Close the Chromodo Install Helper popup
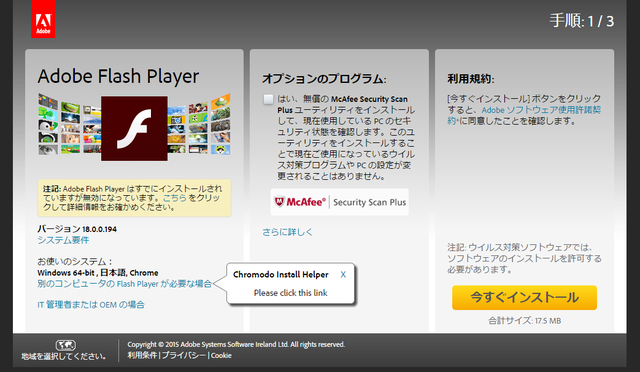This screenshot has width=640, height=372. [x=343, y=274]
